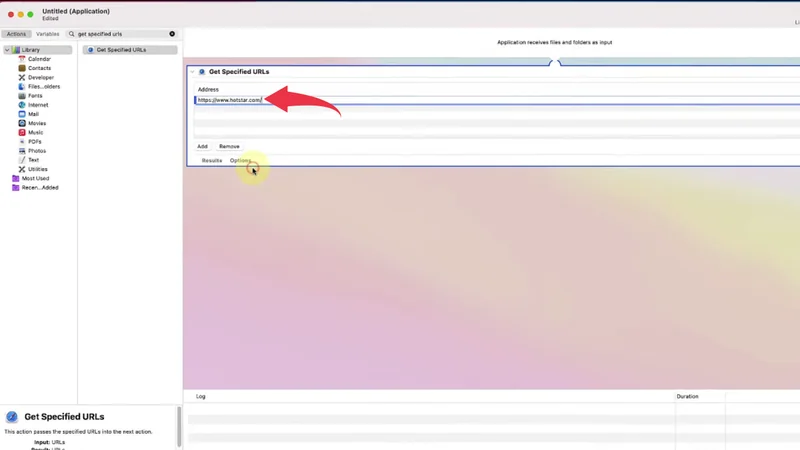Screen dimensions: 800x450
Task: Choose the Utilities category in Library
Action: coord(37,169)
